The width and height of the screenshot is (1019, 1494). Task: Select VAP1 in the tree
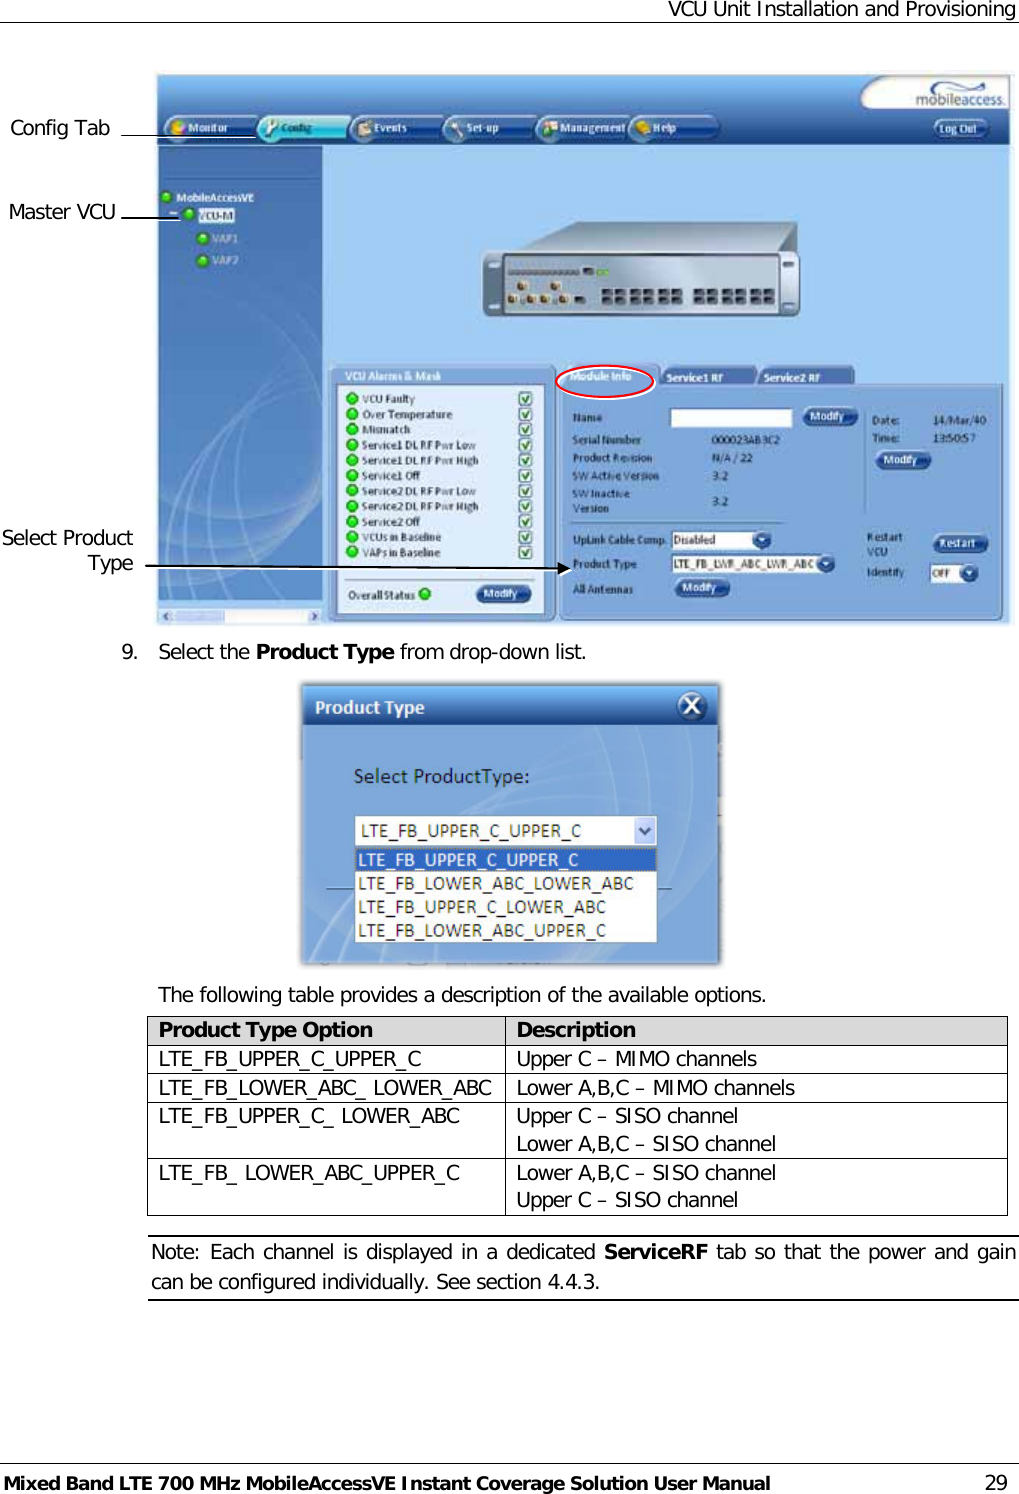click(225, 238)
